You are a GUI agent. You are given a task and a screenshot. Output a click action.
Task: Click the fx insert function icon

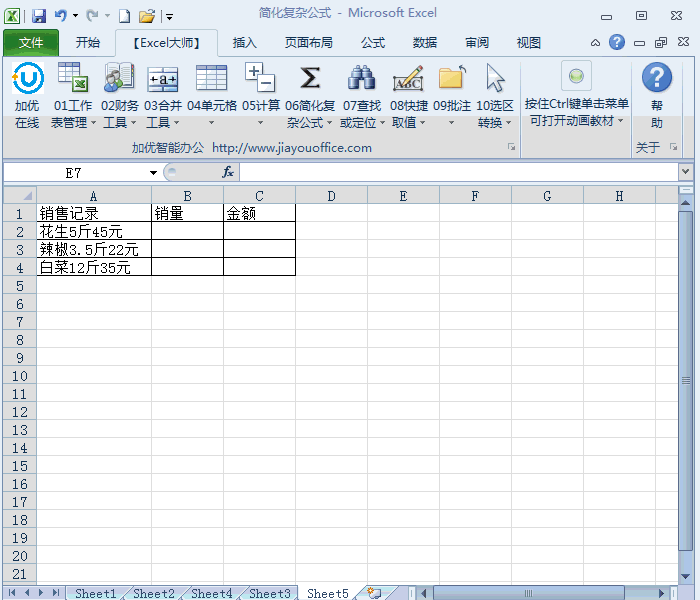point(228,172)
